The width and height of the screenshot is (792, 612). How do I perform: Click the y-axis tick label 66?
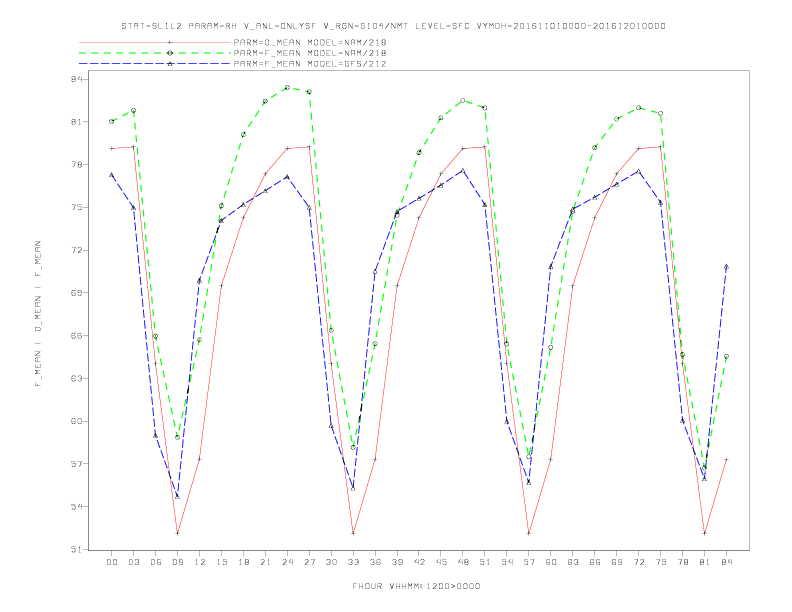point(76,336)
